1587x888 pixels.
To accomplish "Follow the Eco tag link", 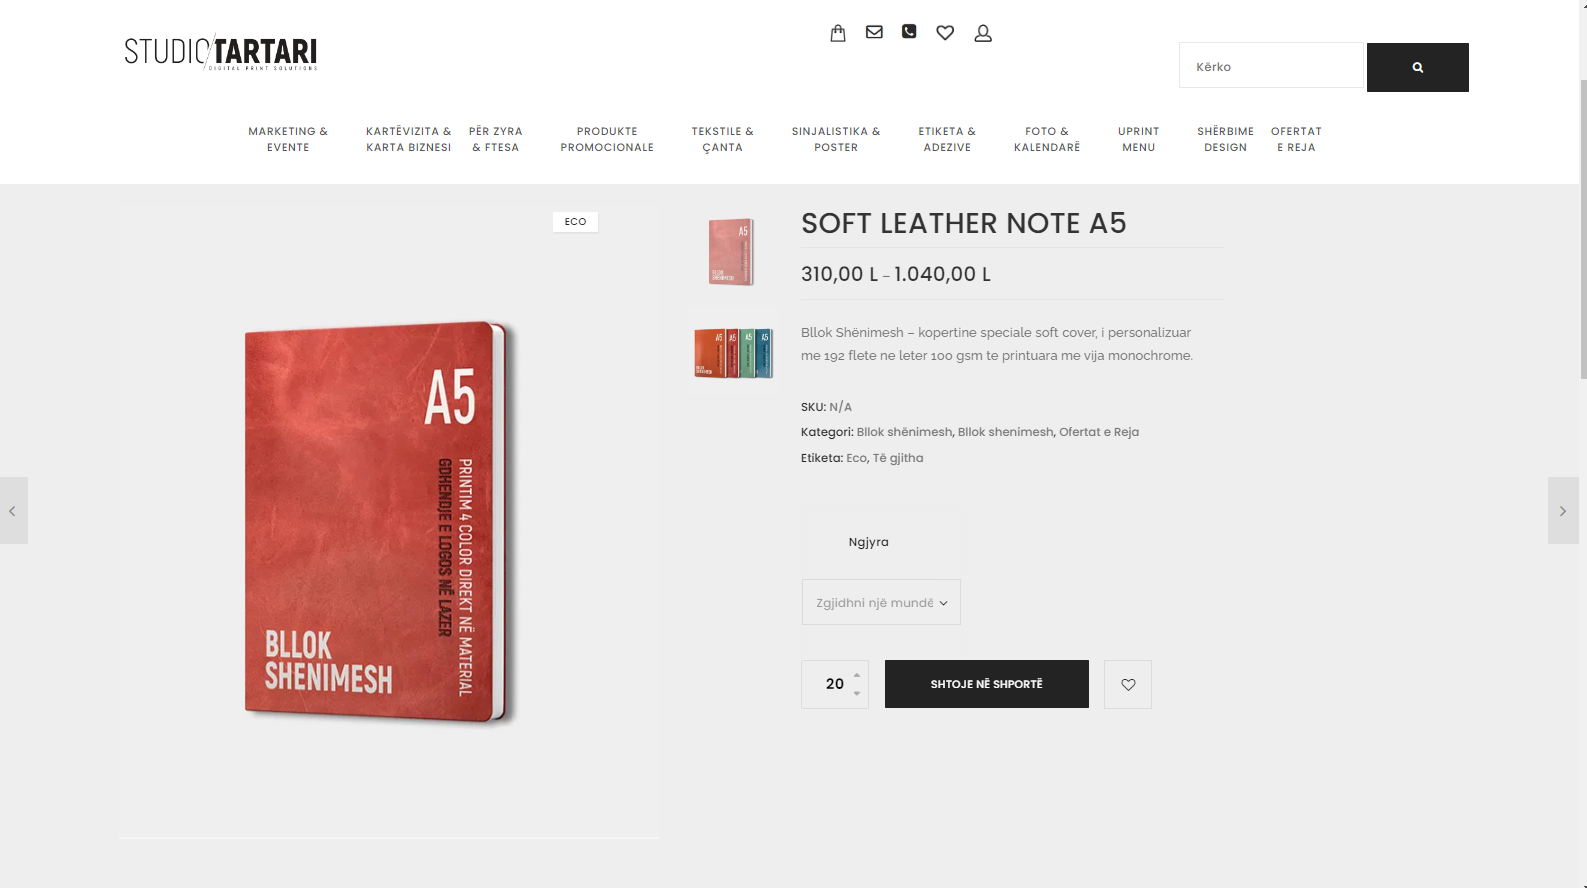I will 856,458.
